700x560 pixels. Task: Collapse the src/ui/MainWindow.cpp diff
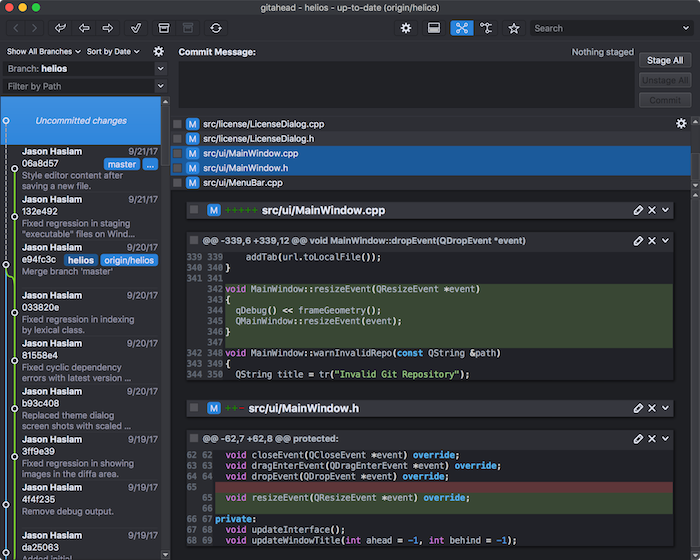tap(666, 210)
